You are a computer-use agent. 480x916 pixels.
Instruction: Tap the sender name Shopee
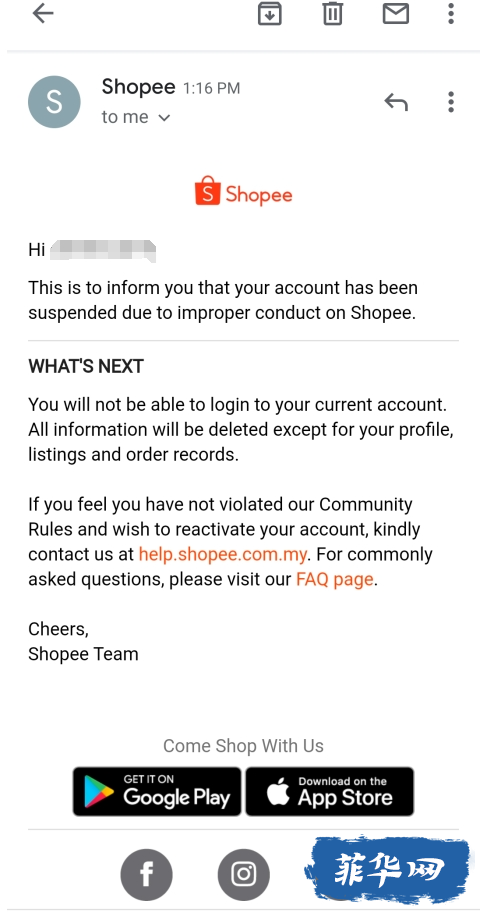138,87
